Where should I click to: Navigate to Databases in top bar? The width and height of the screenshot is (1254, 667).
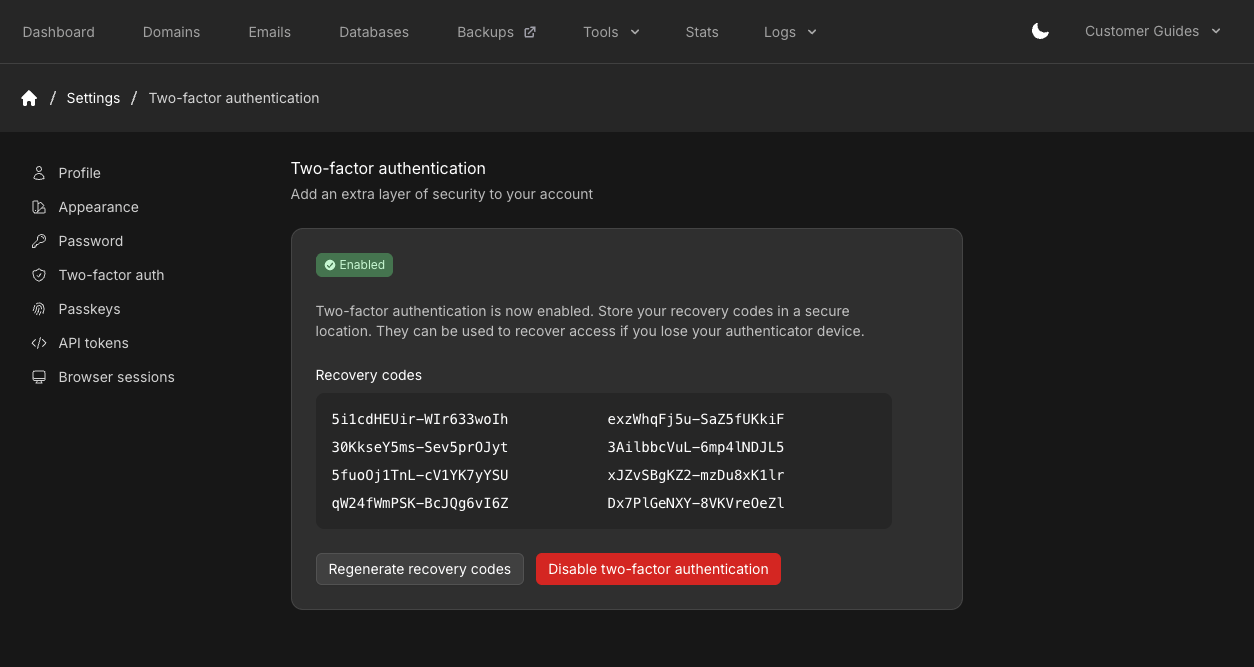(374, 32)
